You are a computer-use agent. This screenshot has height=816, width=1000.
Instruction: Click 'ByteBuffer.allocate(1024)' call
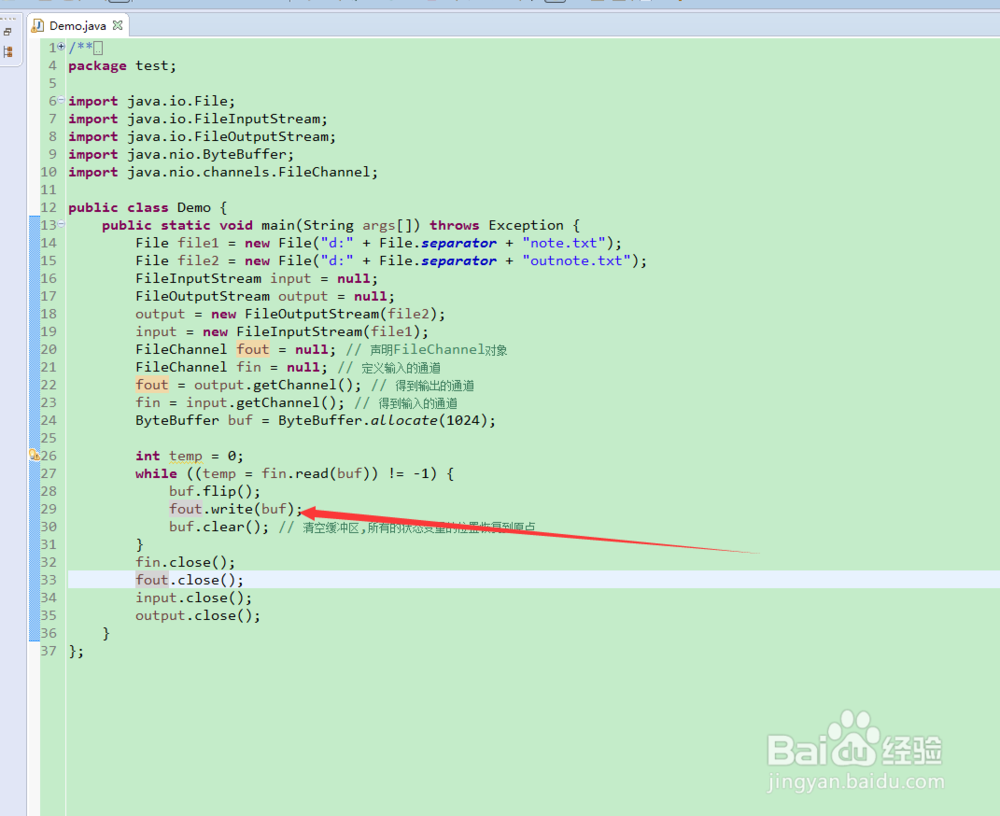click(382, 421)
